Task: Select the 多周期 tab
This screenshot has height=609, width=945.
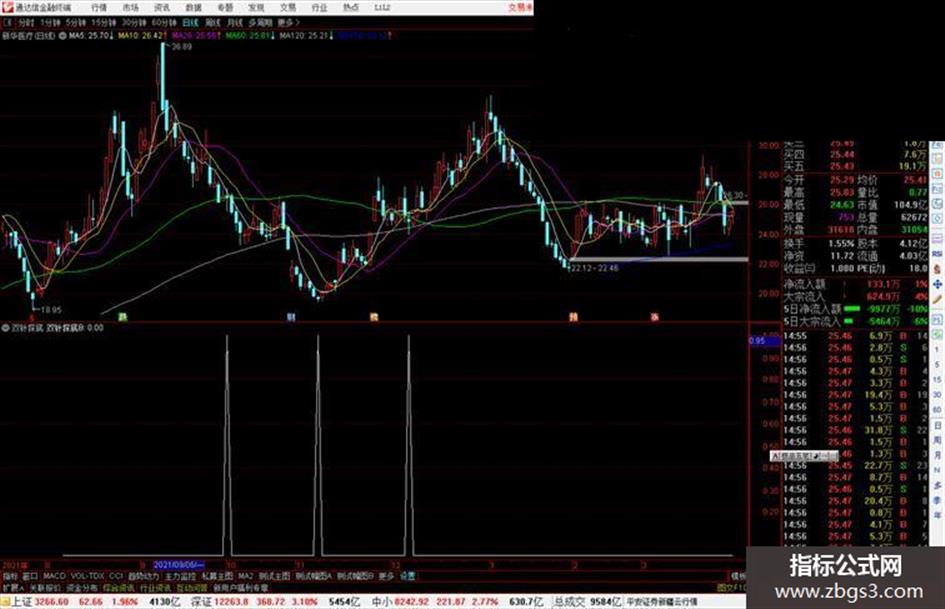Action: tap(260, 22)
